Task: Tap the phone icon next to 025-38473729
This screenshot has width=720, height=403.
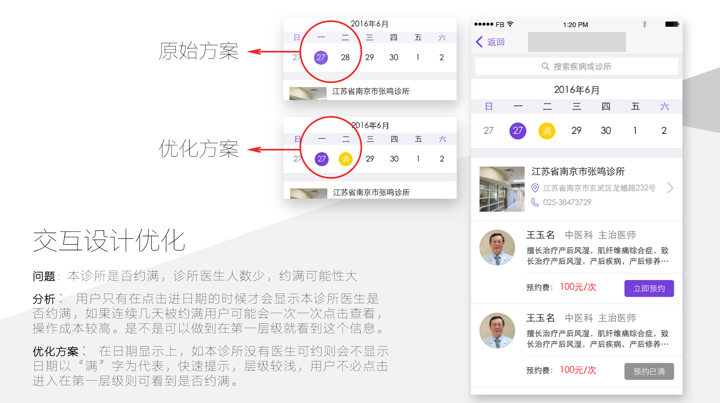Action: 535,202
